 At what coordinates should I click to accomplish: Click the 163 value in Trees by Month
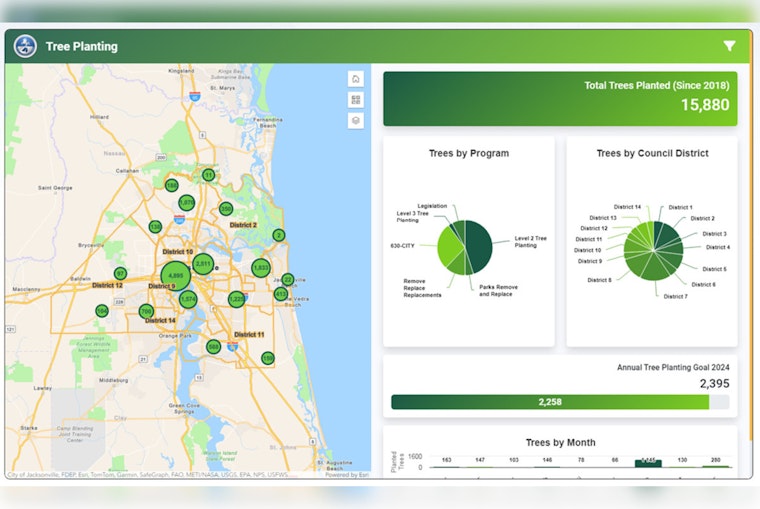click(446, 460)
